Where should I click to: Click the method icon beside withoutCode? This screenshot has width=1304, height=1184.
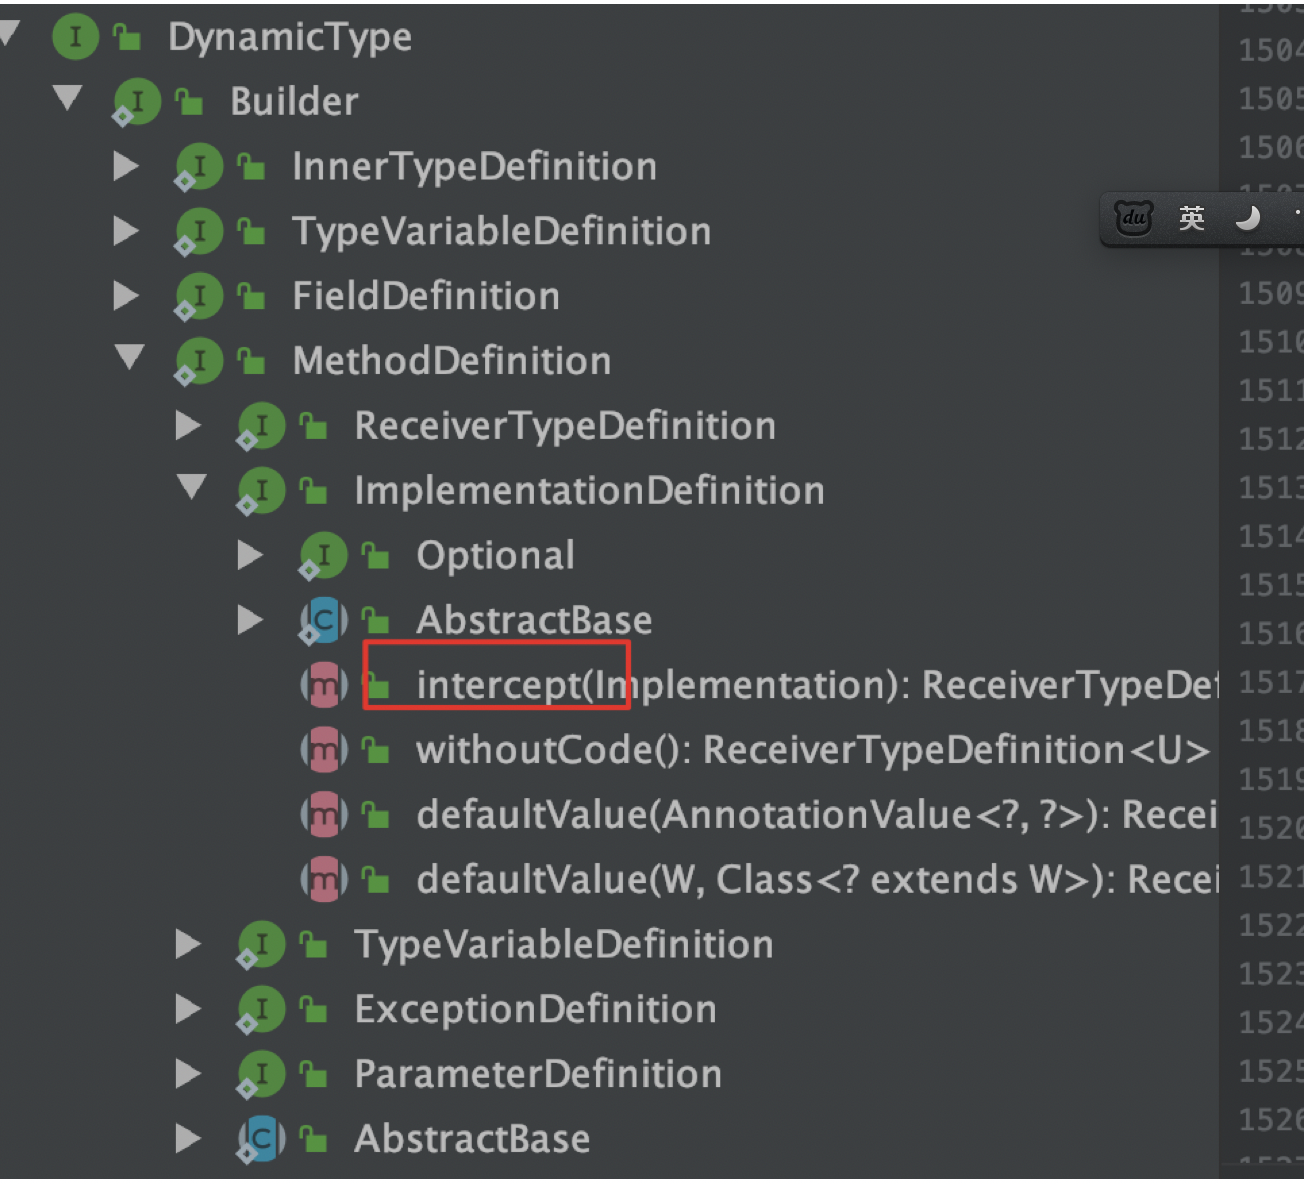pos(324,751)
